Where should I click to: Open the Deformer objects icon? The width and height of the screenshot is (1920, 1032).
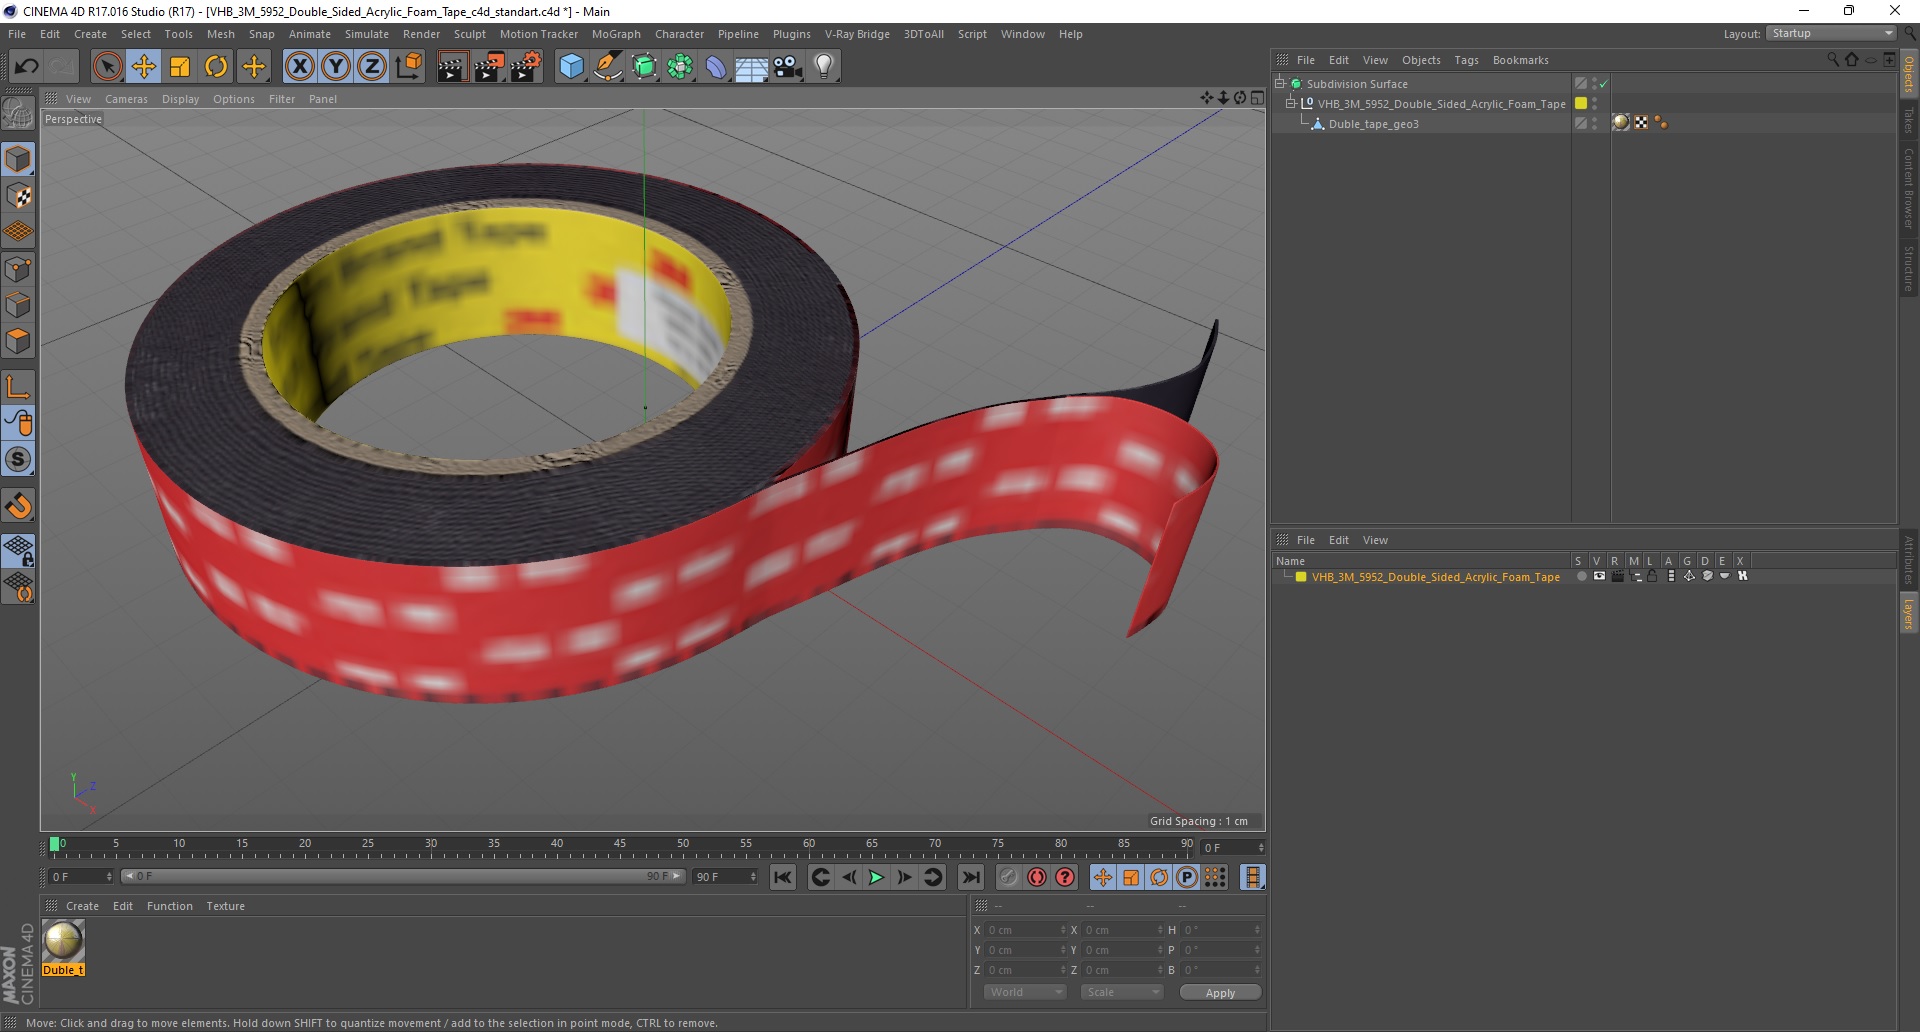coord(716,67)
